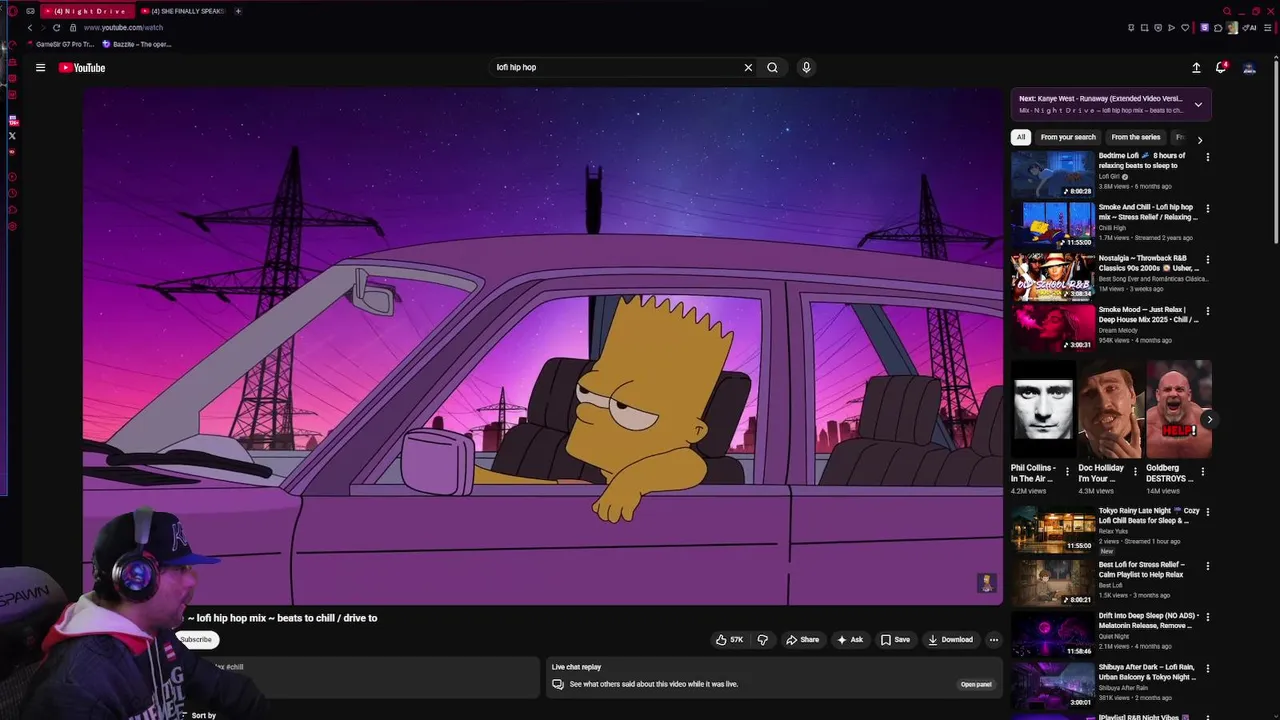Download the video

click(950, 640)
